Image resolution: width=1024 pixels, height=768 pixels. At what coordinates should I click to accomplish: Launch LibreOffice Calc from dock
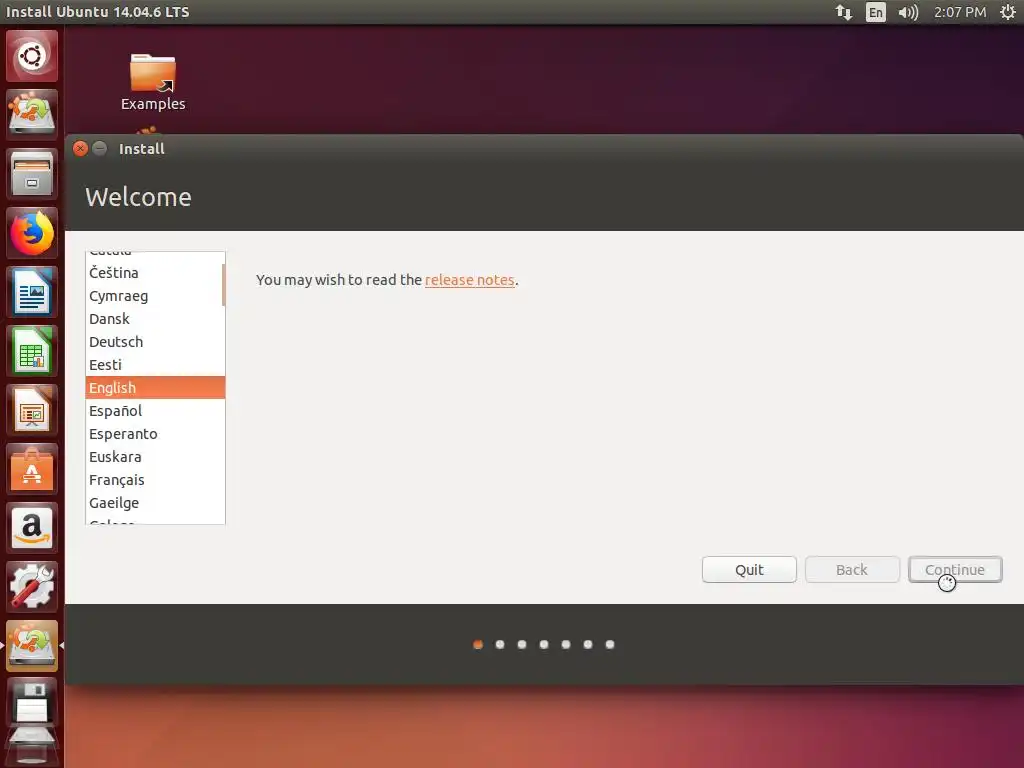(x=32, y=351)
